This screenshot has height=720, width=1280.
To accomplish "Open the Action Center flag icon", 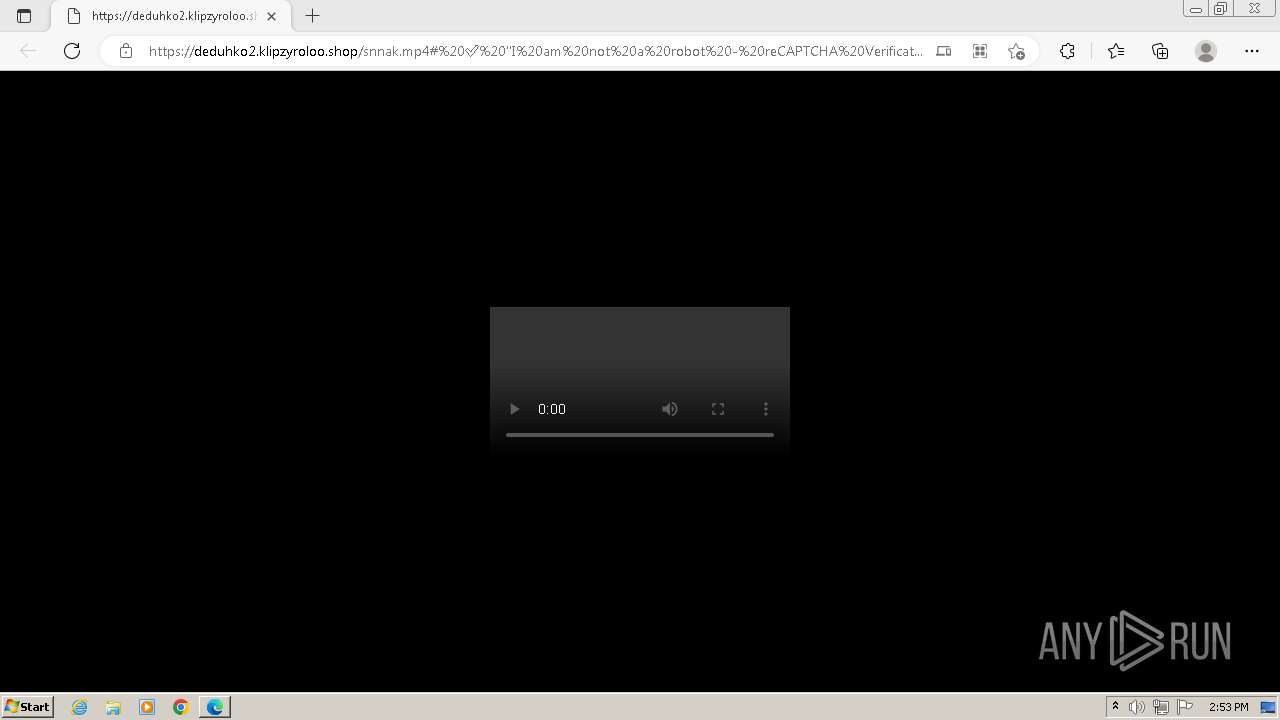I will (1185, 707).
